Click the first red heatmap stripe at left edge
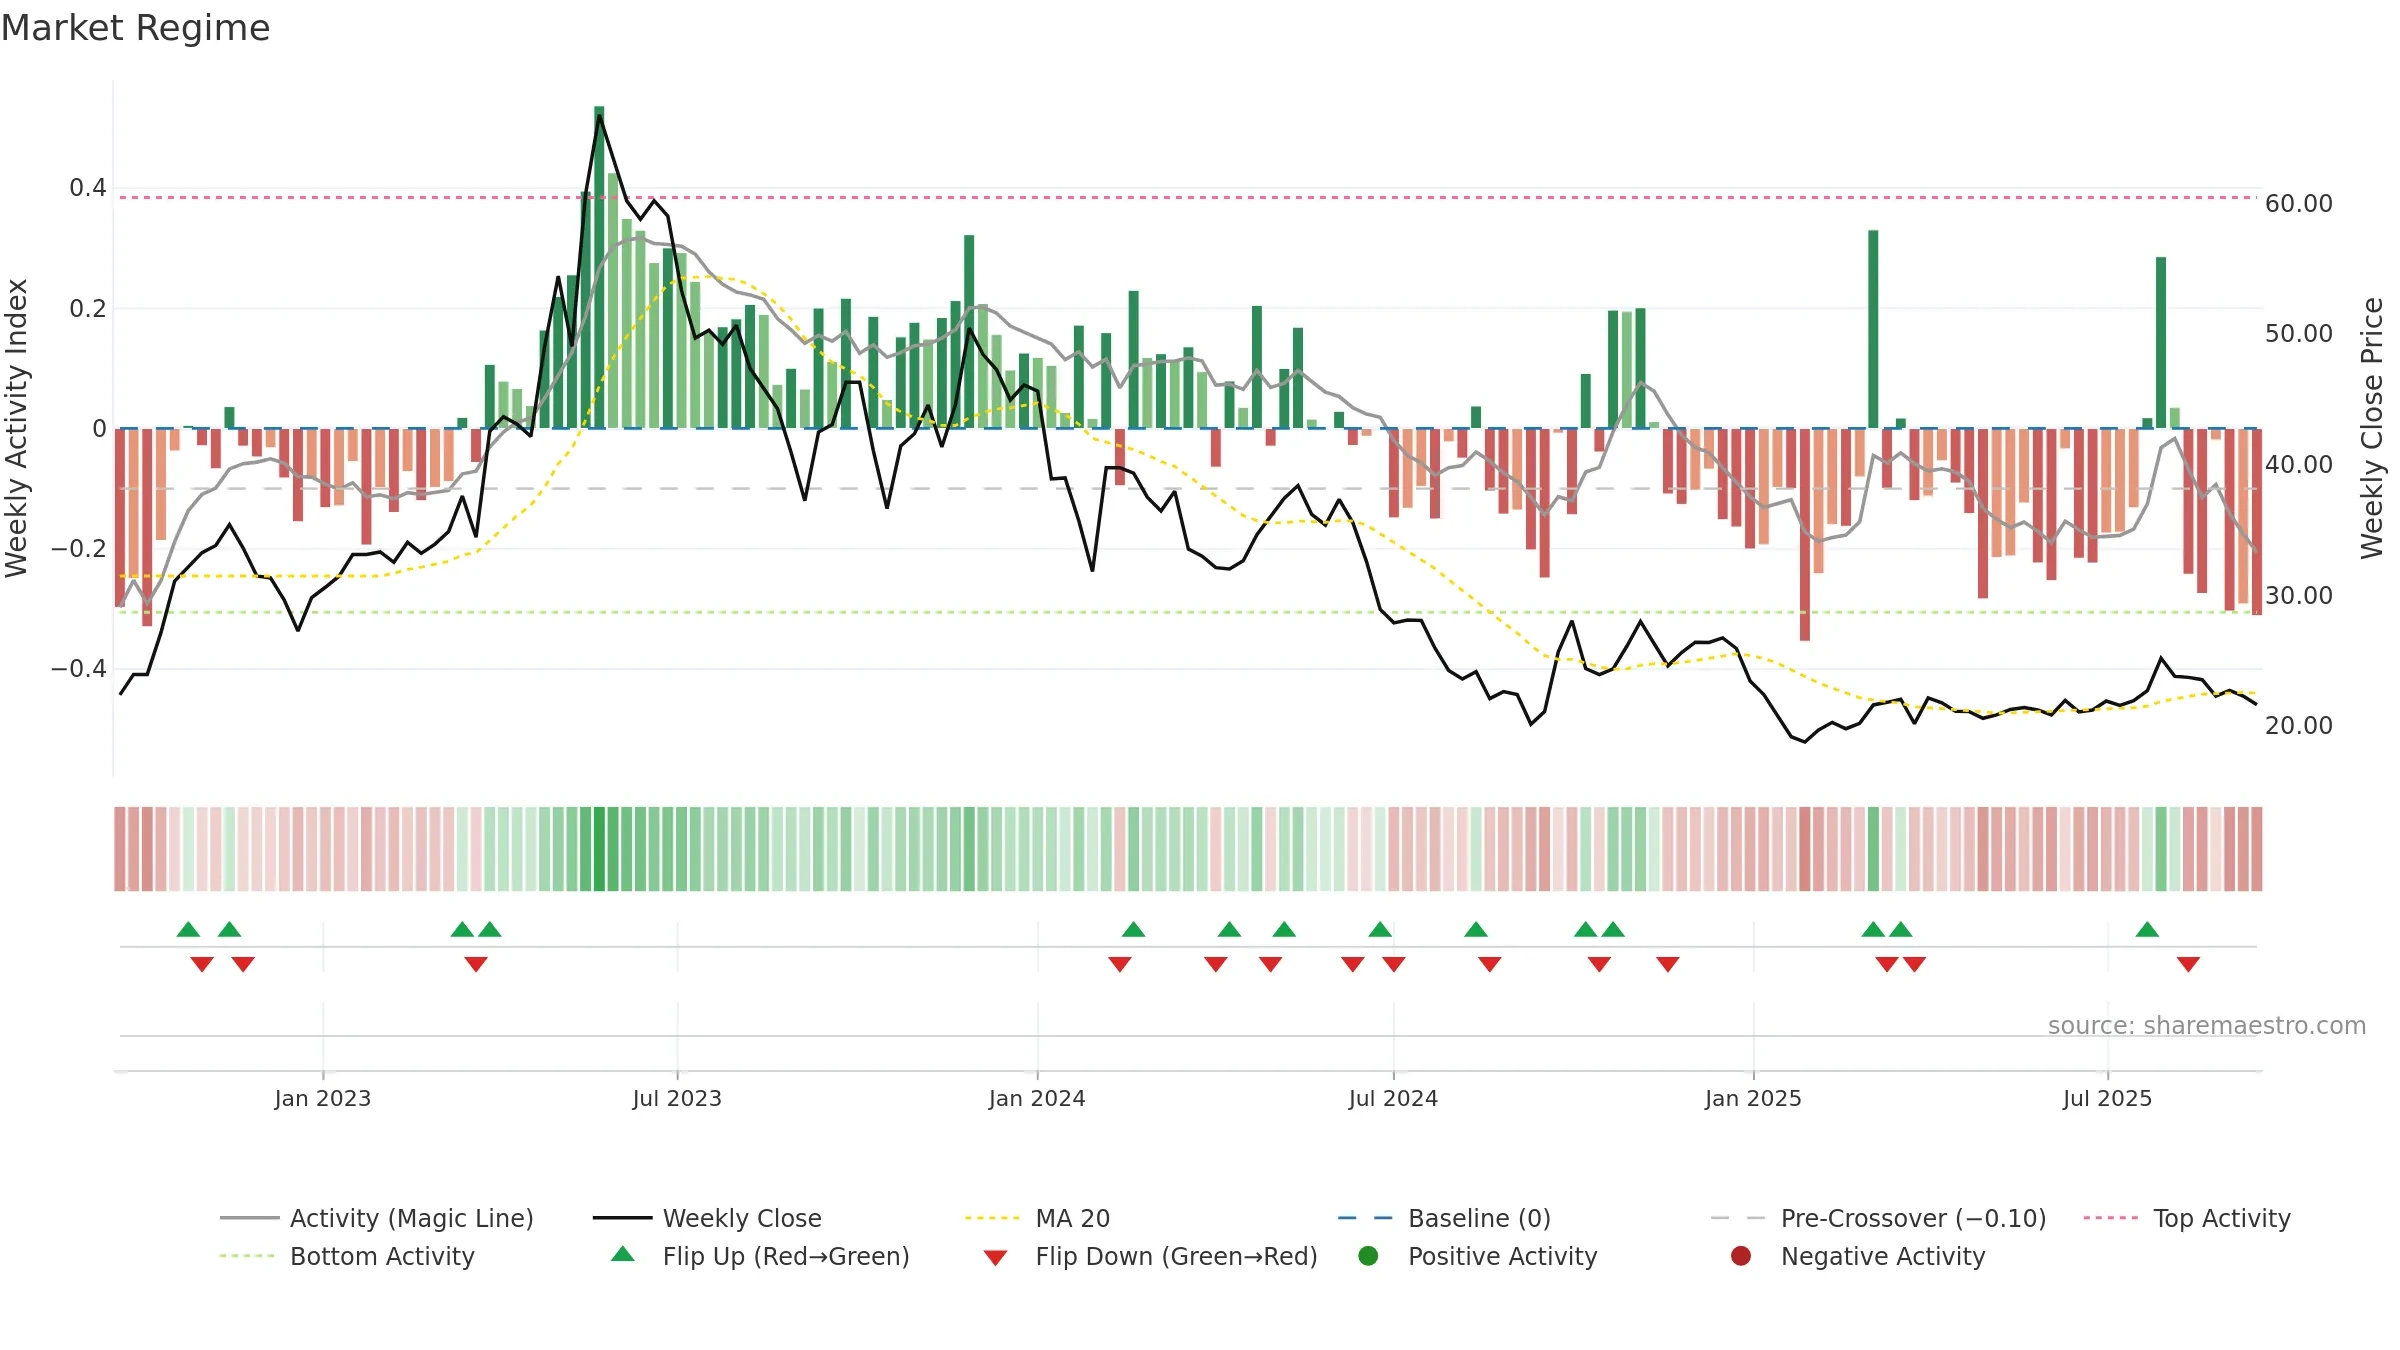 [120, 849]
